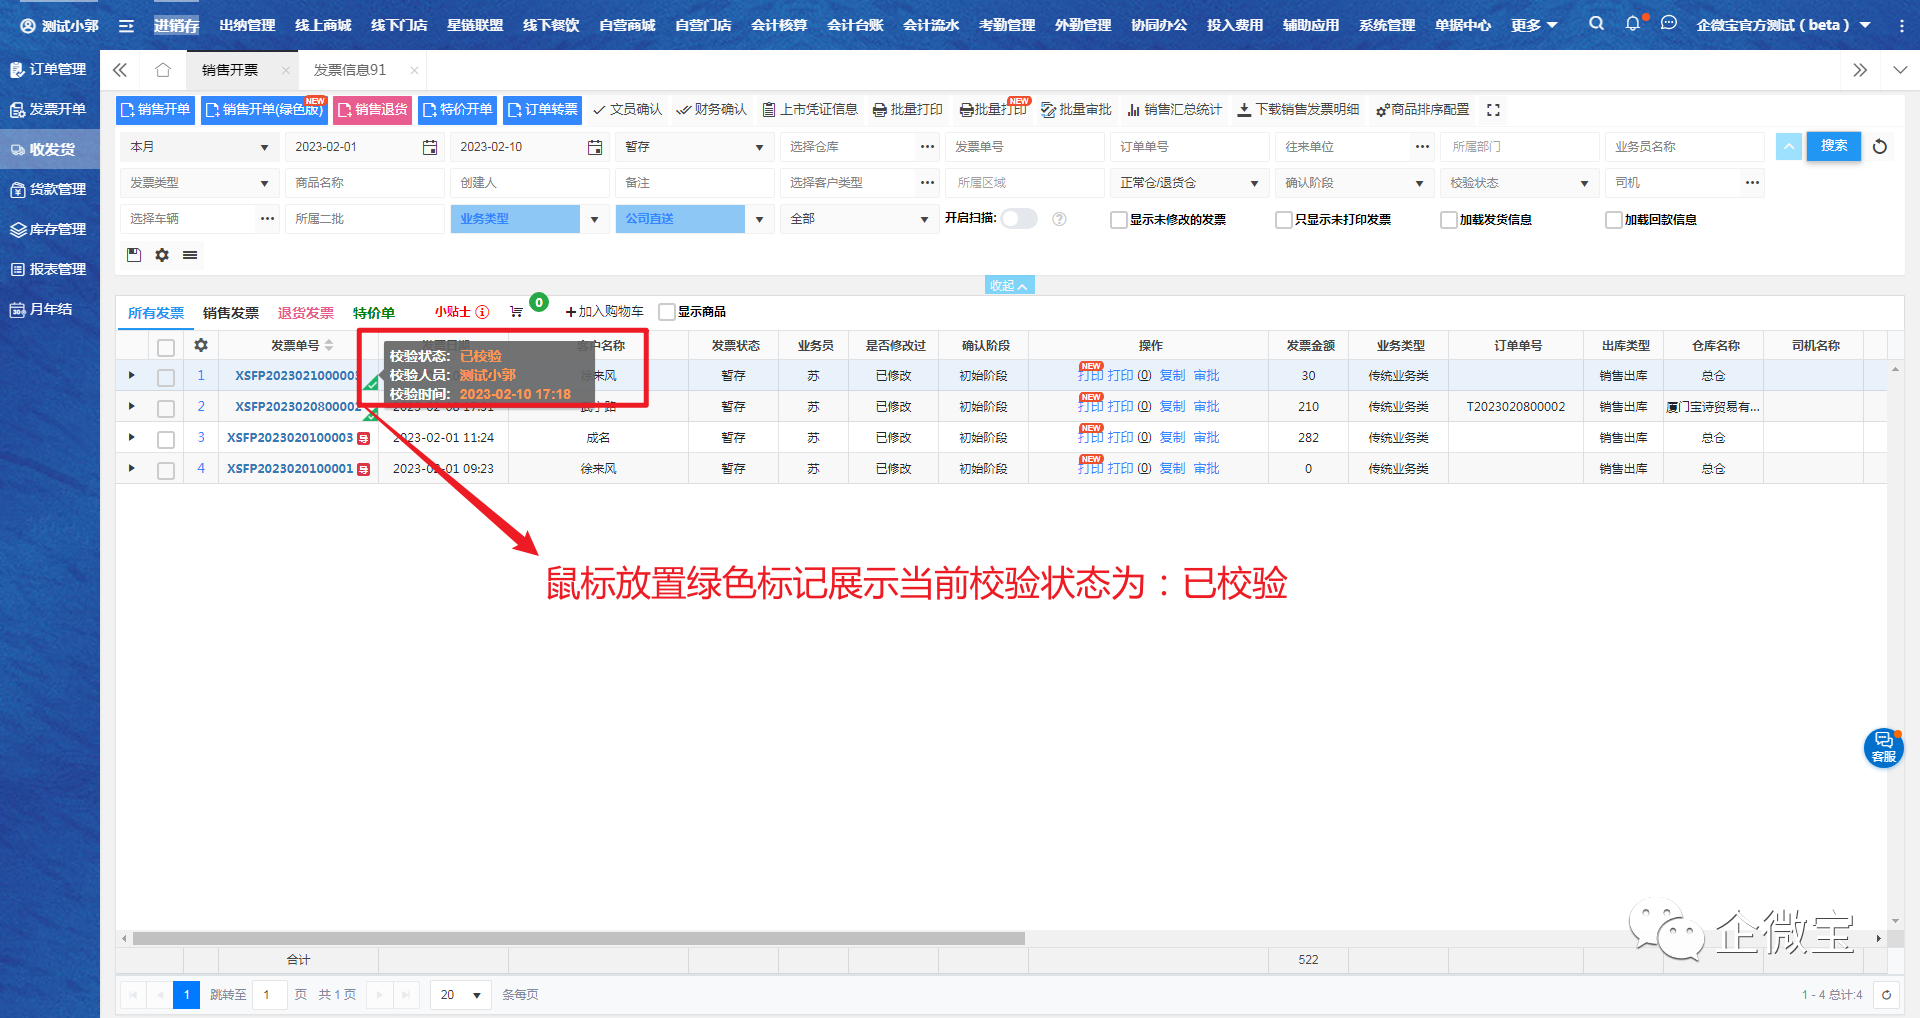Click the home icon in tab bar

pyautogui.click(x=163, y=70)
